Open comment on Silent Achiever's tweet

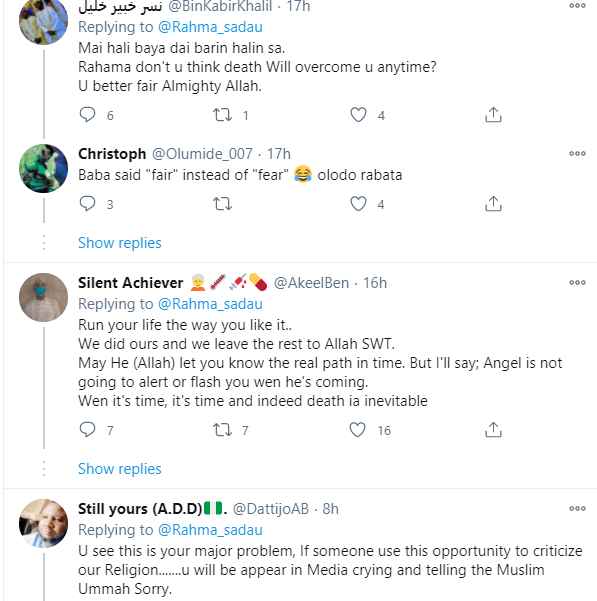(x=87, y=430)
